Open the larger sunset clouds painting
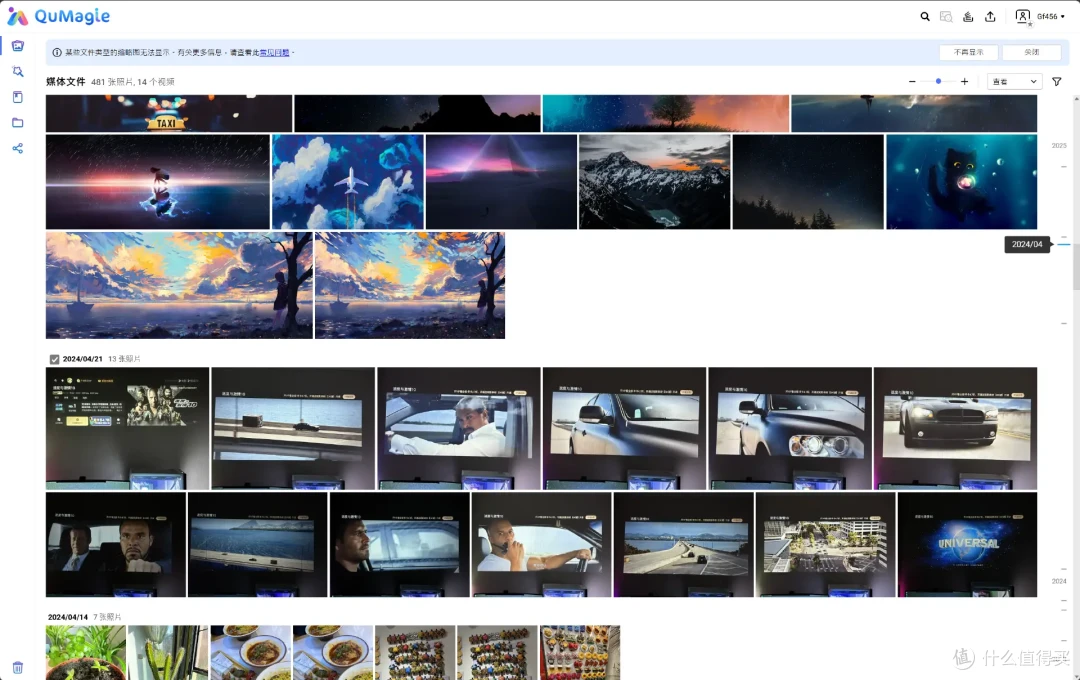 [x=179, y=285]
